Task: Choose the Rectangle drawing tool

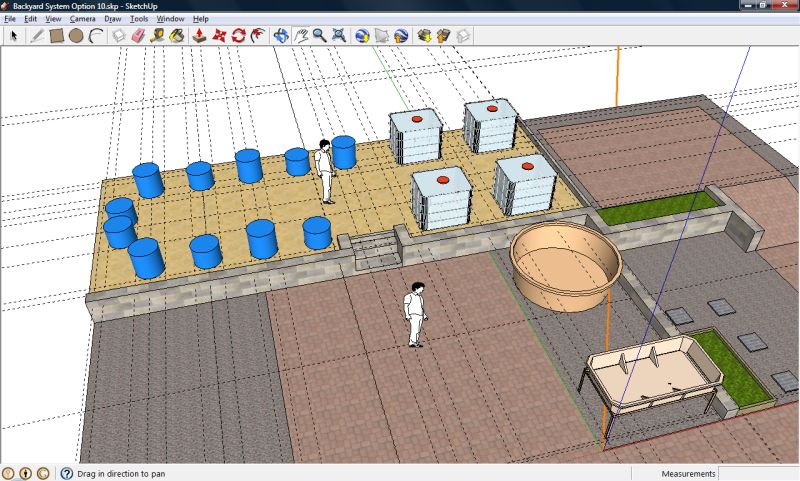Action: tap(57, 35)
